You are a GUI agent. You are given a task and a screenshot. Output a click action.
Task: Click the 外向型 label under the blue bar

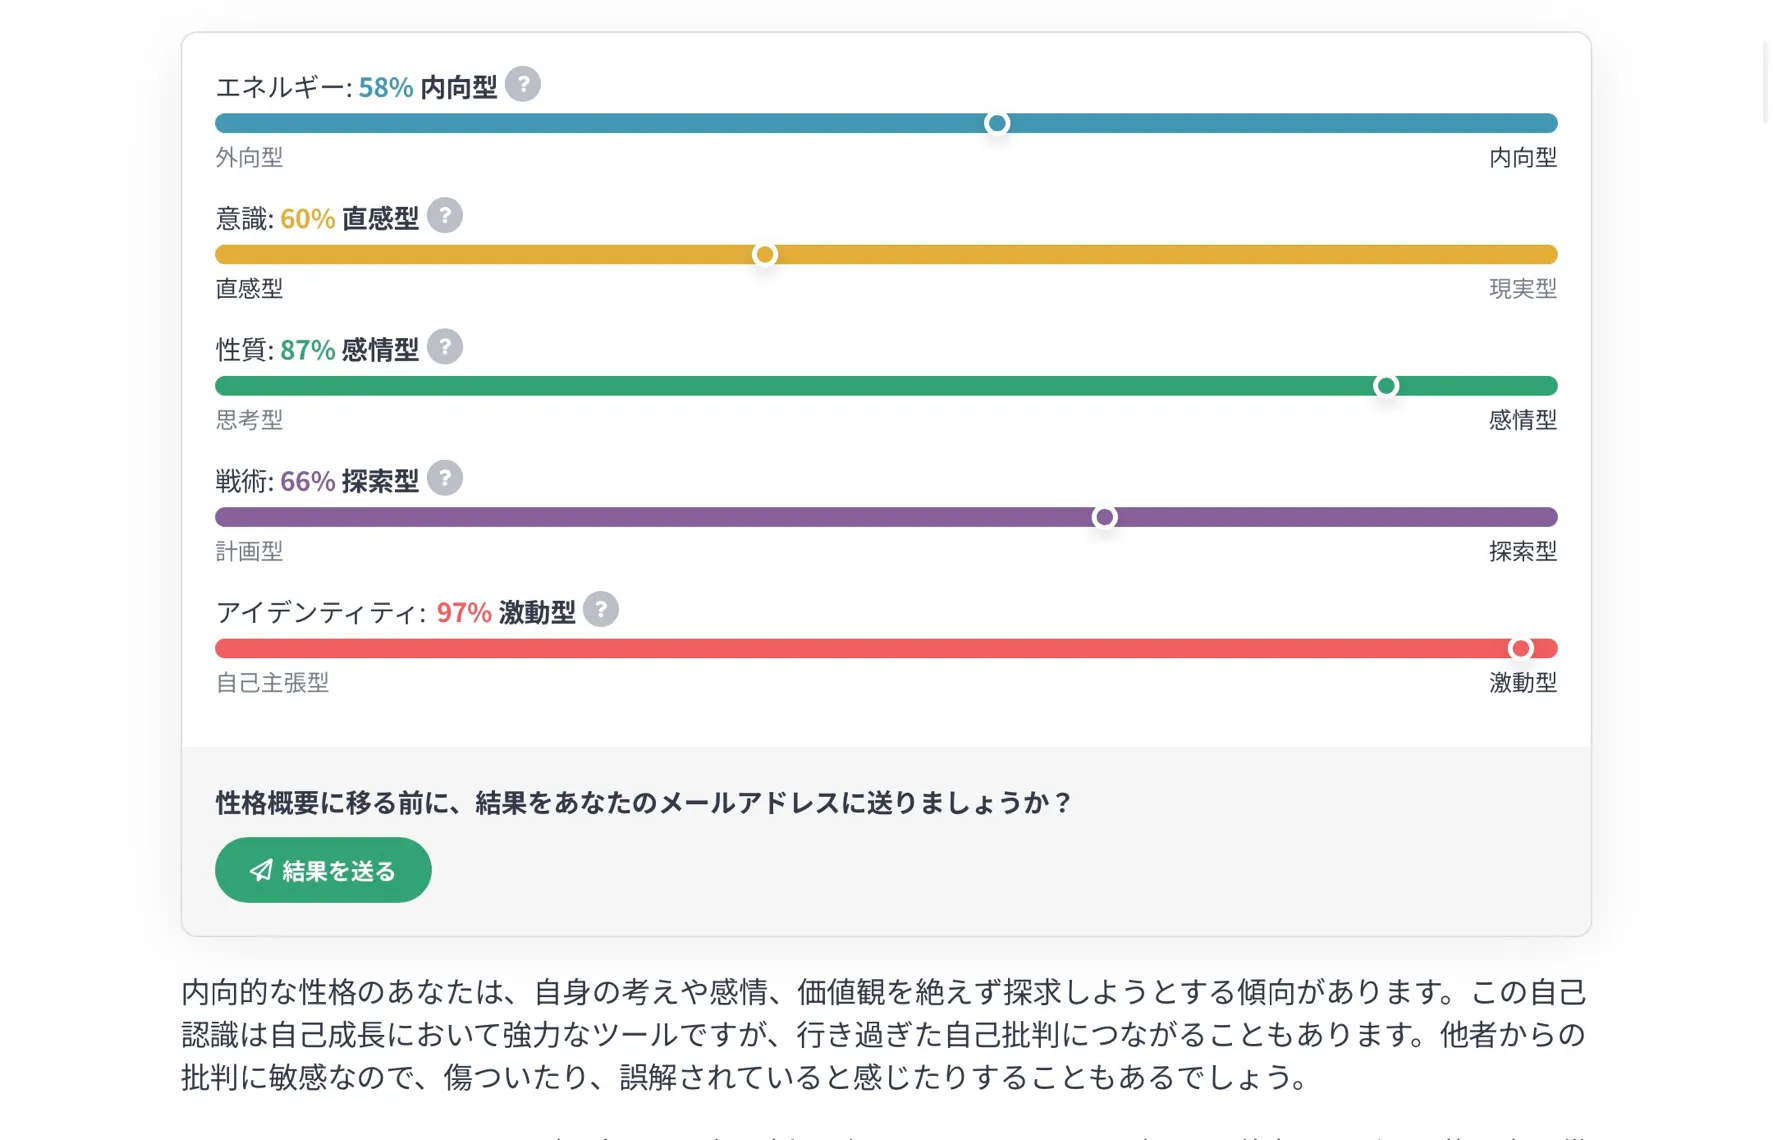point(250,158)
